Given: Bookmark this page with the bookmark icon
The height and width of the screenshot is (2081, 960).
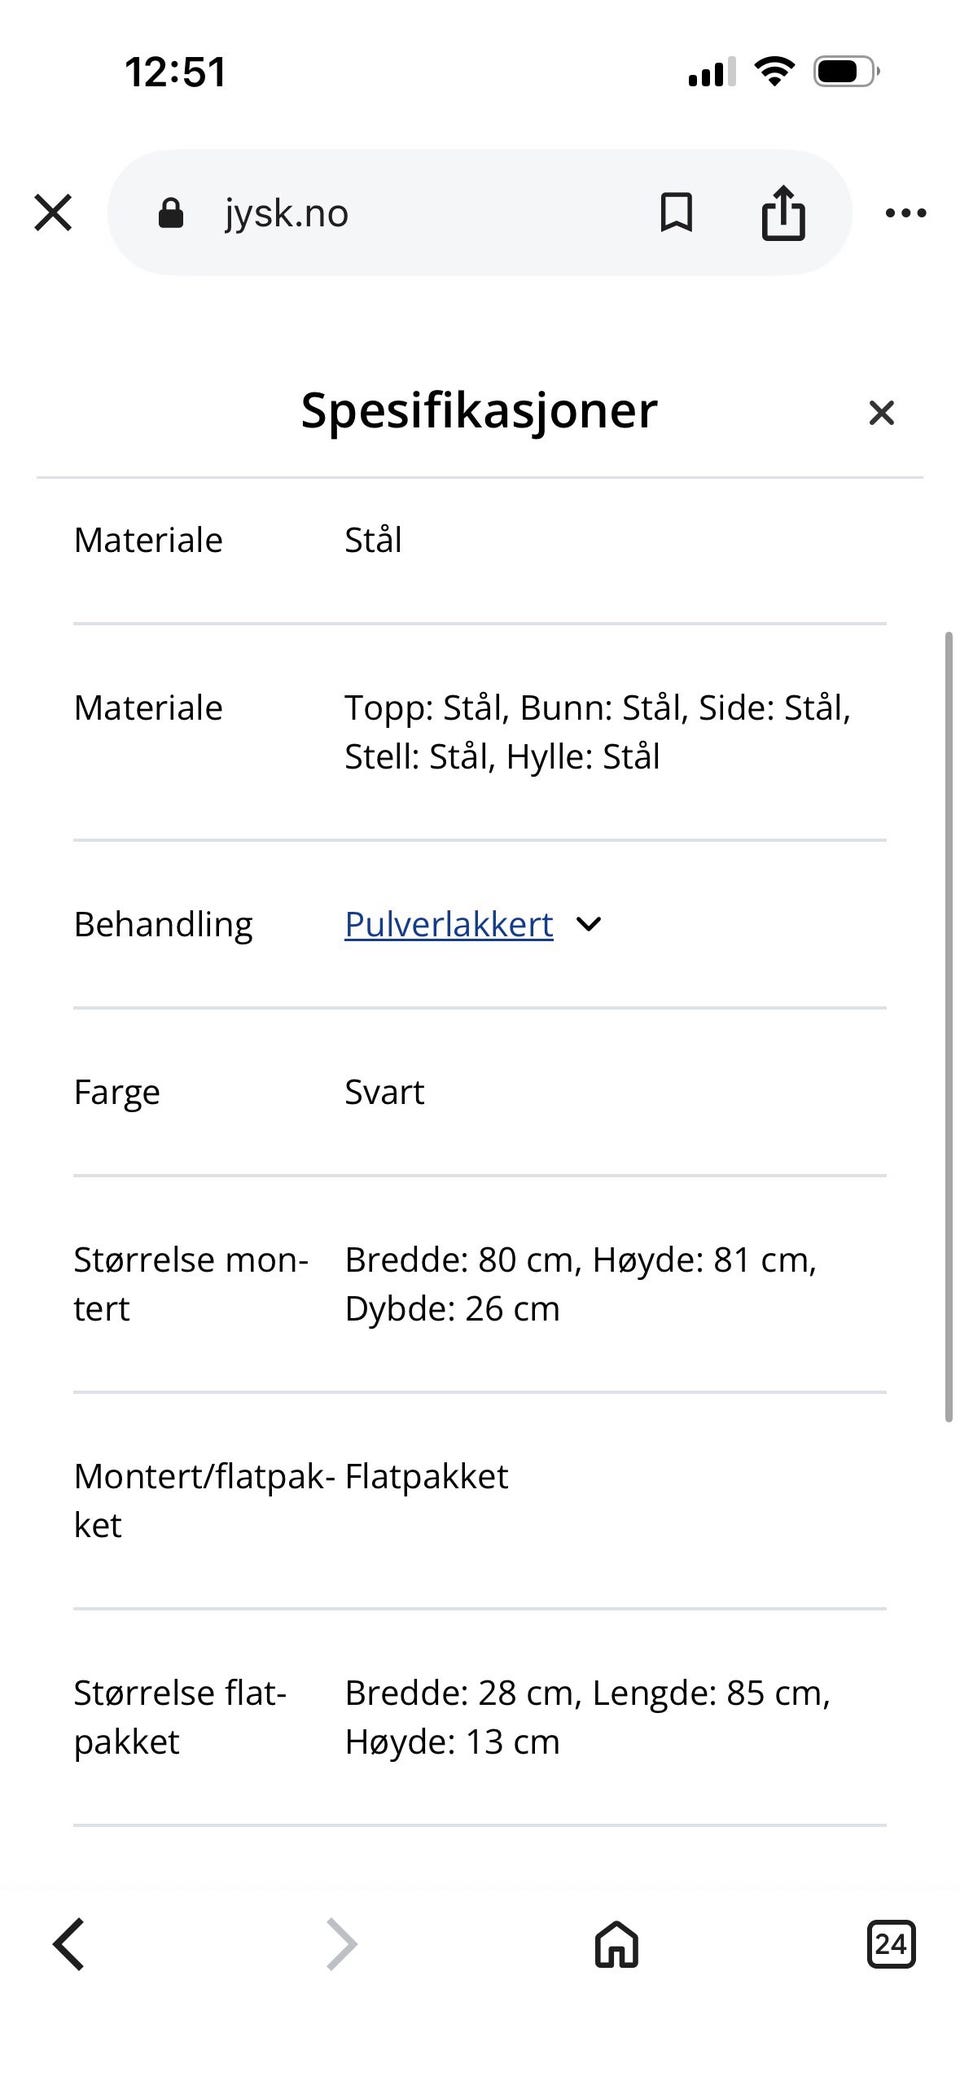Looking at the screenshot, I should coord(676,212).
